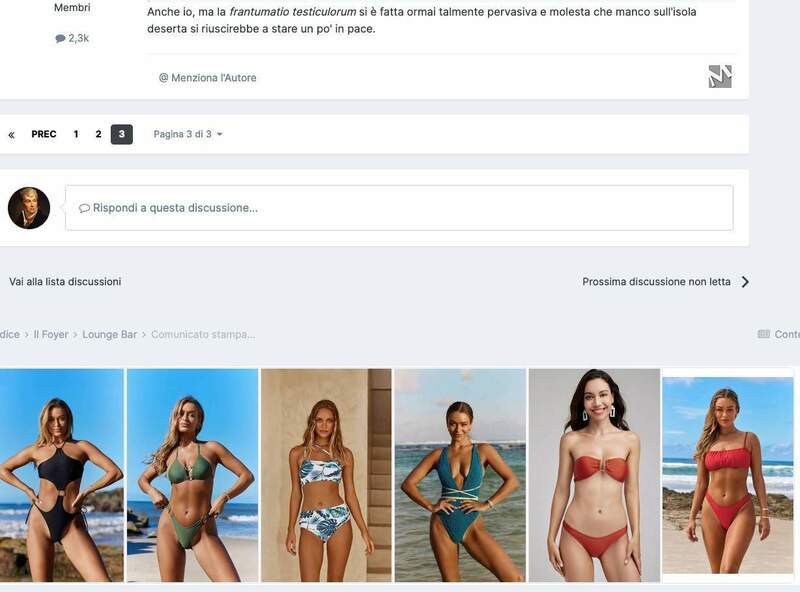Open Prossima discussione non letta link
The image size is (800, 592).
(x=656, y=282)
